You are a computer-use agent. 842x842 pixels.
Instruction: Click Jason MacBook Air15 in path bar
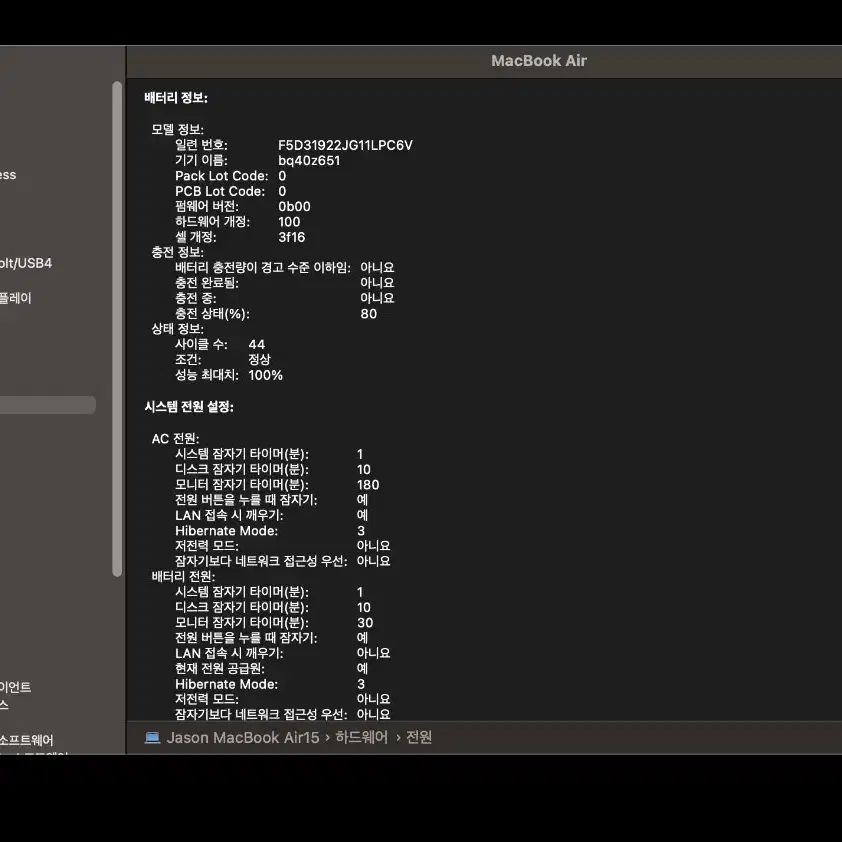point(243,737)
